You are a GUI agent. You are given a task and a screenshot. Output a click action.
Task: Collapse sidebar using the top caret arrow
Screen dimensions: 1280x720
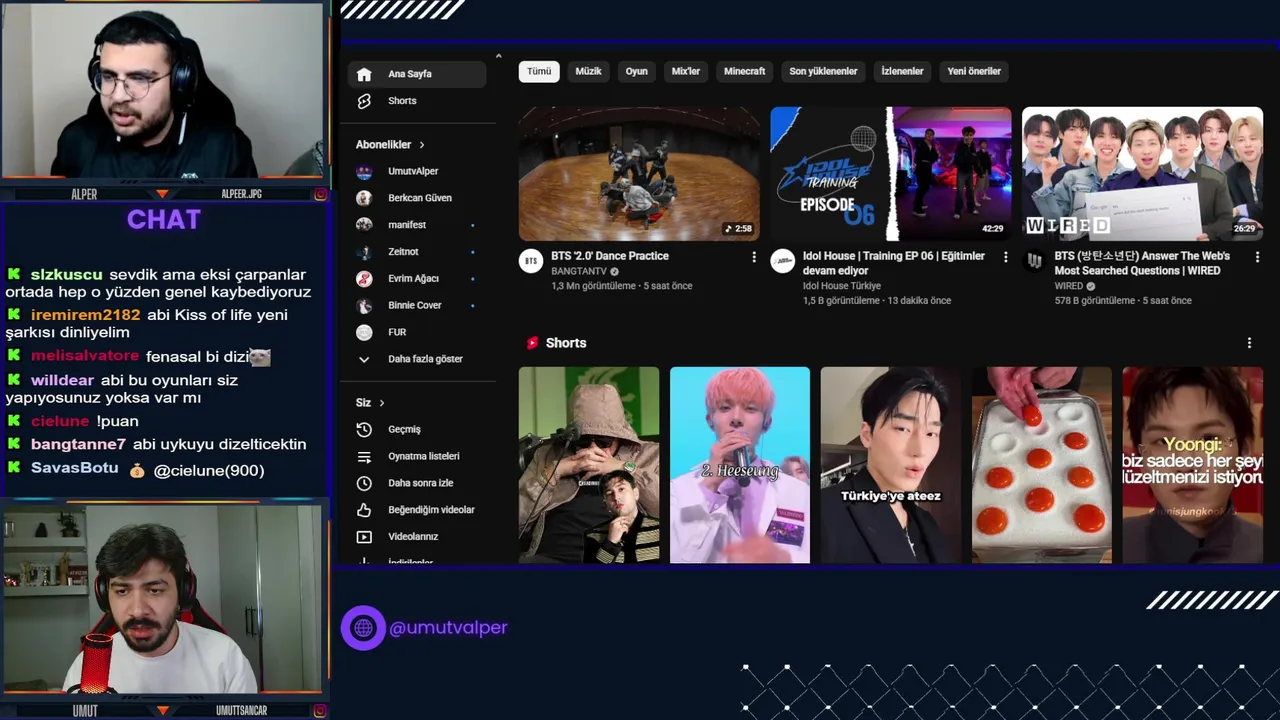[x=498, y=56]
